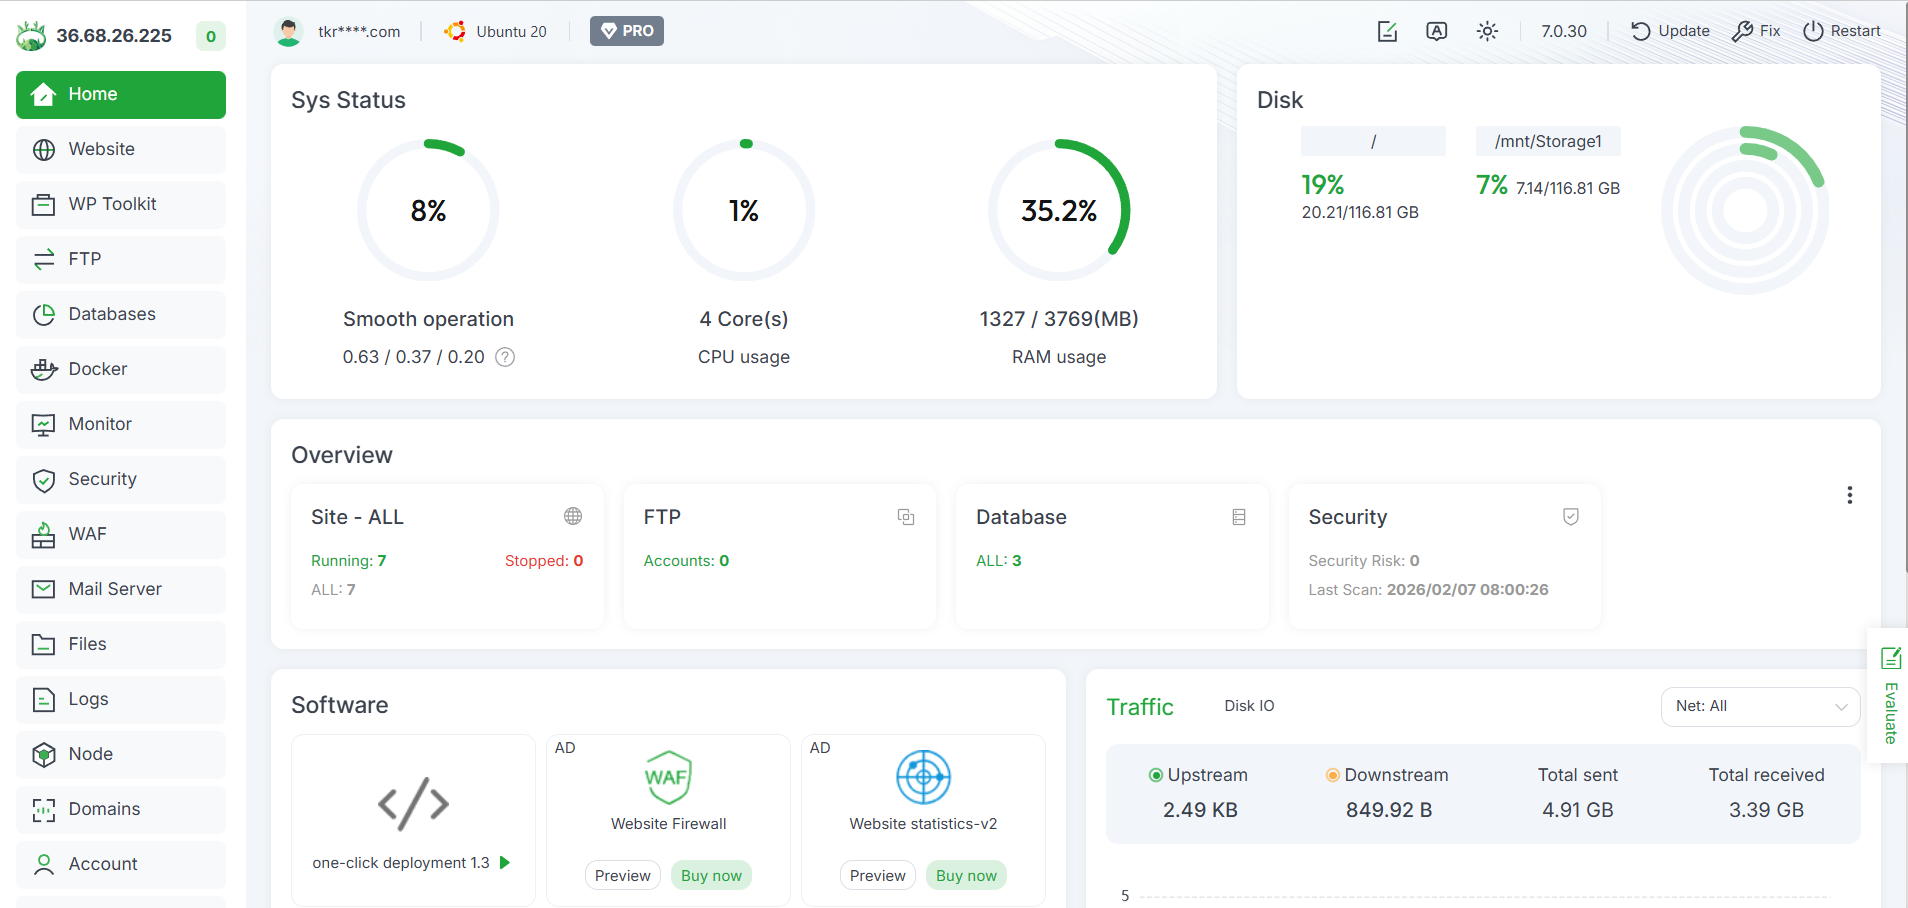Click the Security card shield icon
Image resolution: width=1908 pixels, height=908 pixels.
point(1571,517)
